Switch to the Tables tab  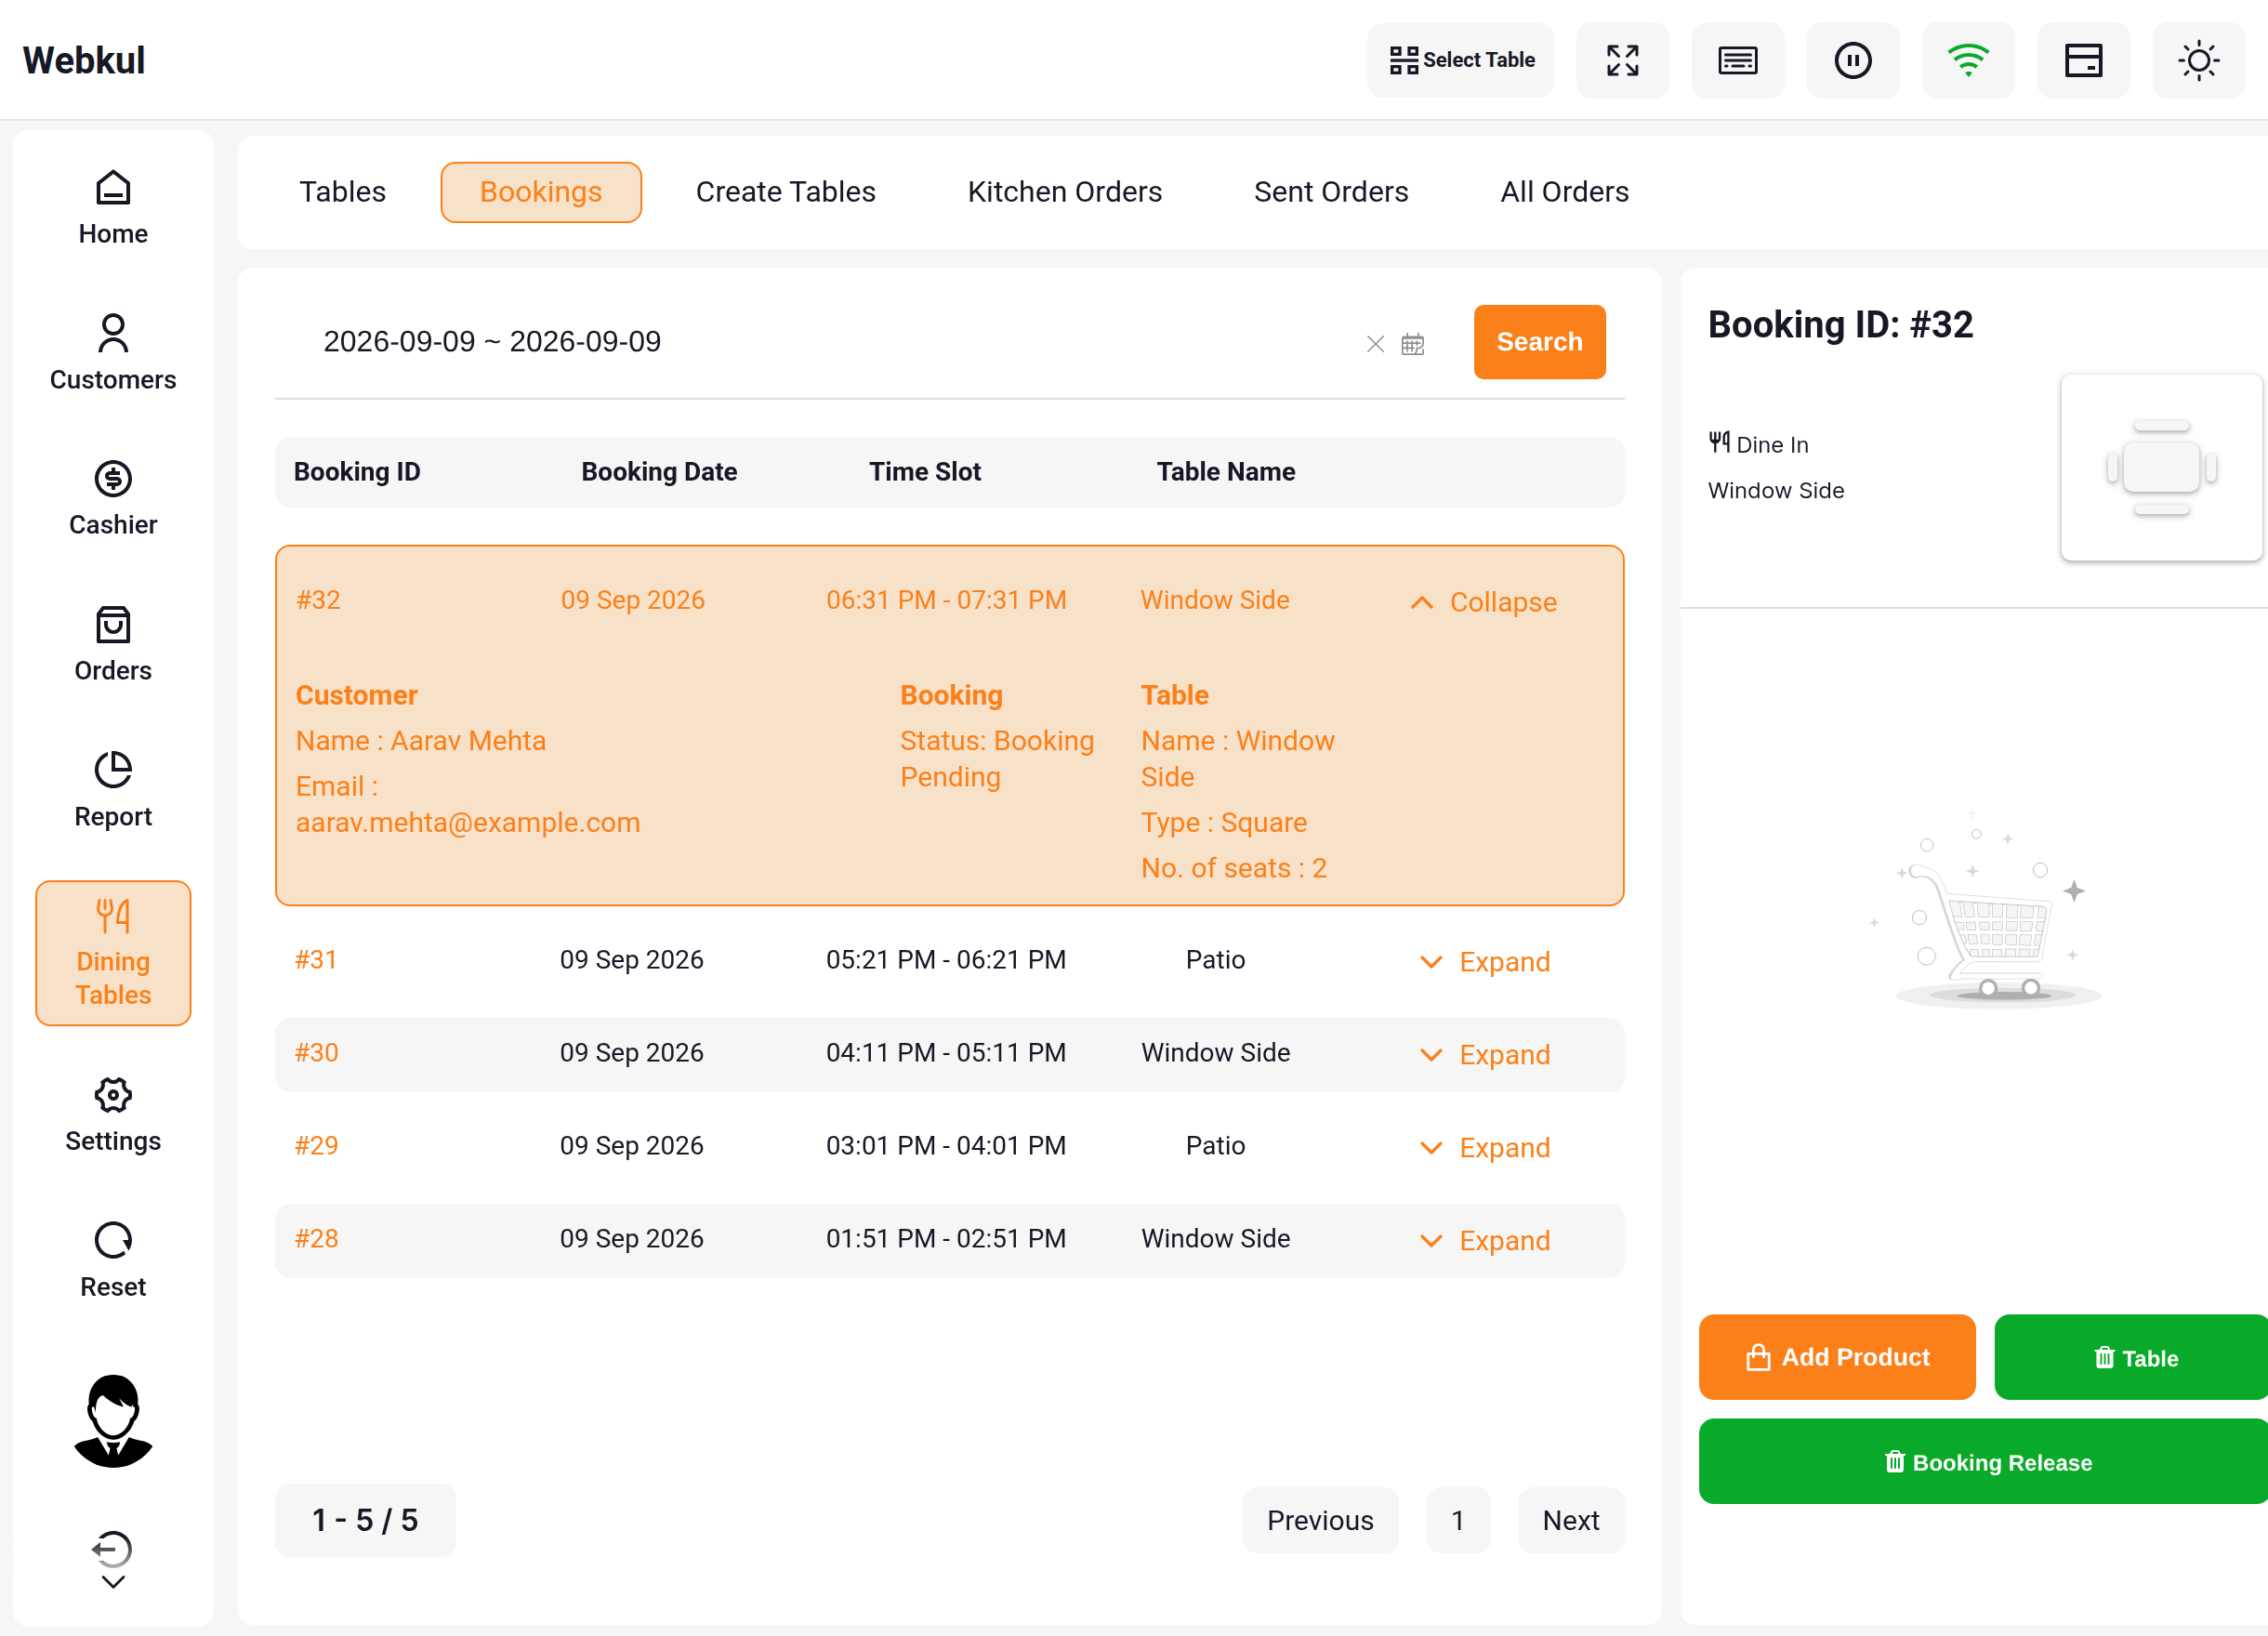(x=342, y=192)
